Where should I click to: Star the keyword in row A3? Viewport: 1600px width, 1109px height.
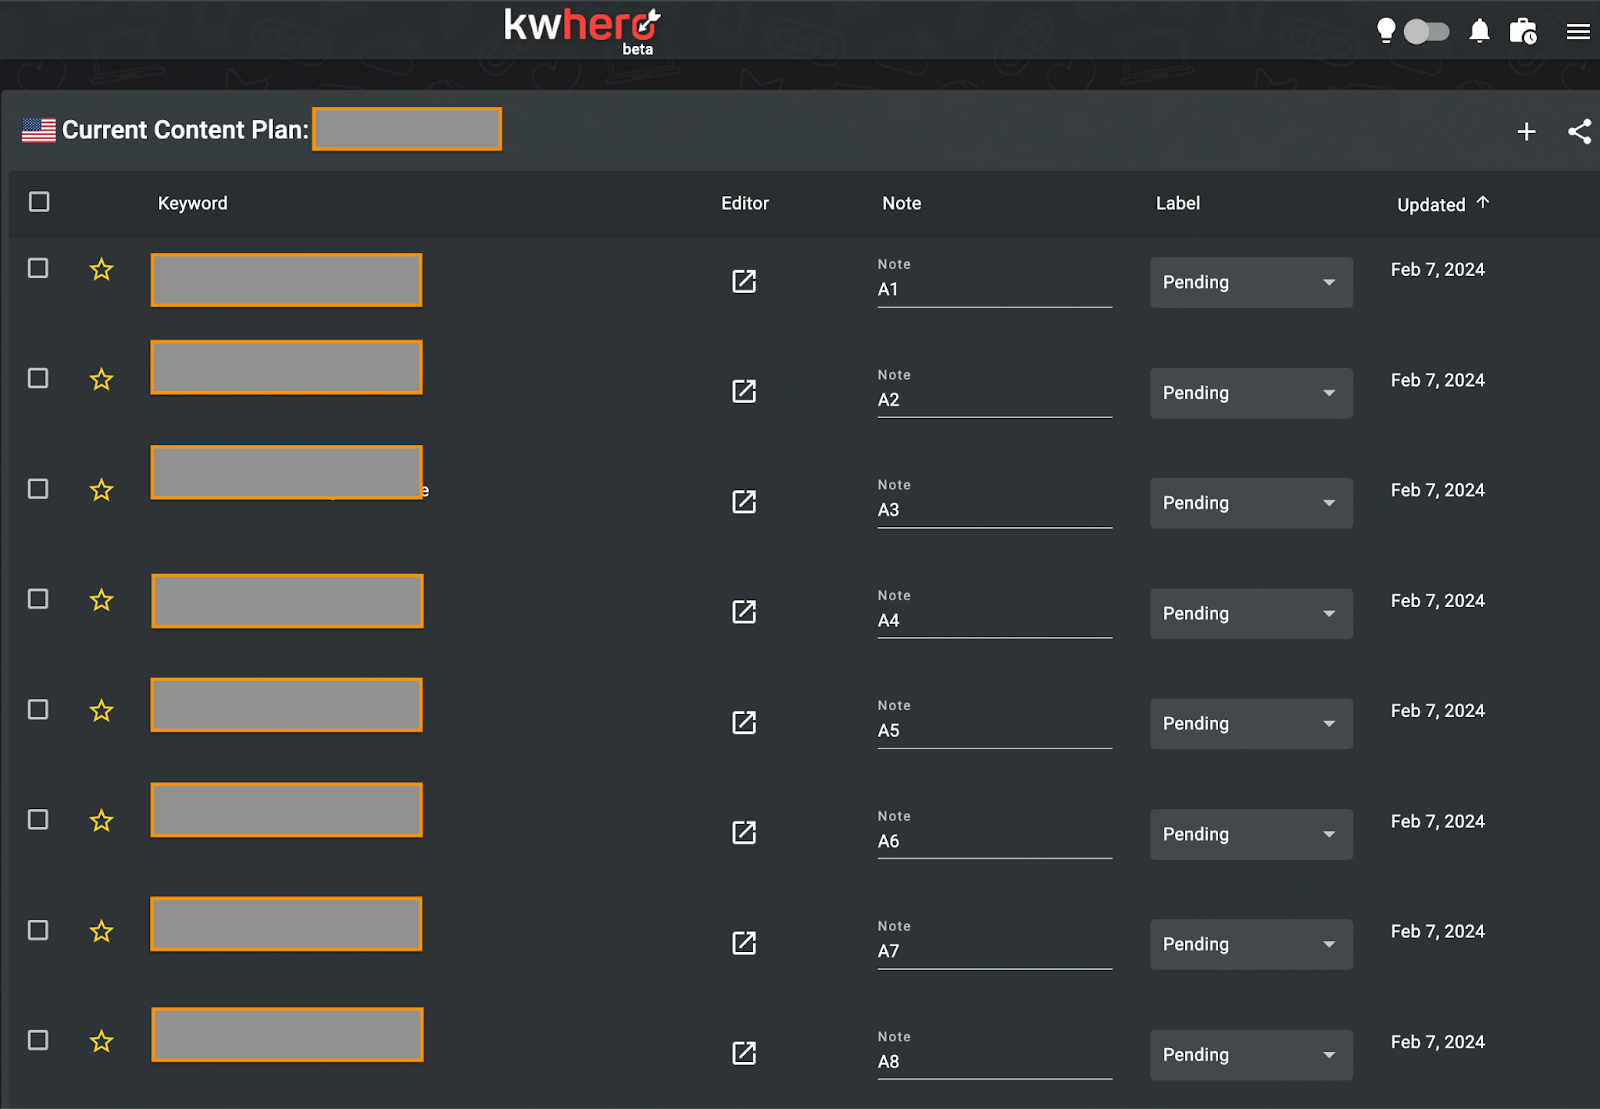(101, 490)
